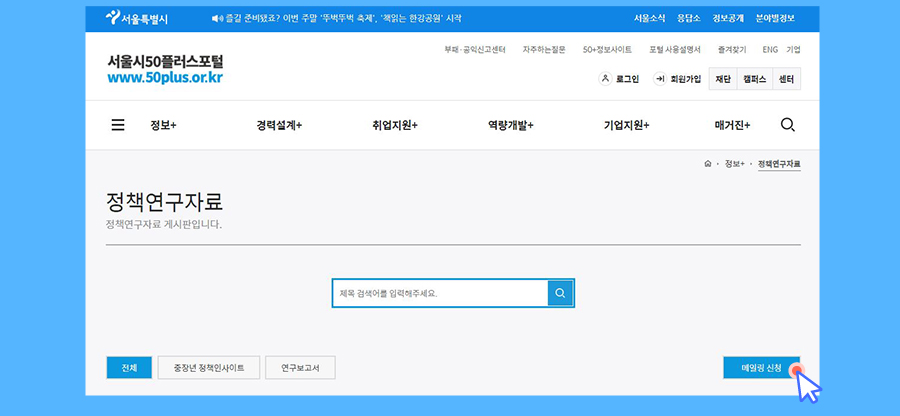
Task: Click the 센터 button
Action: (786, 79)
